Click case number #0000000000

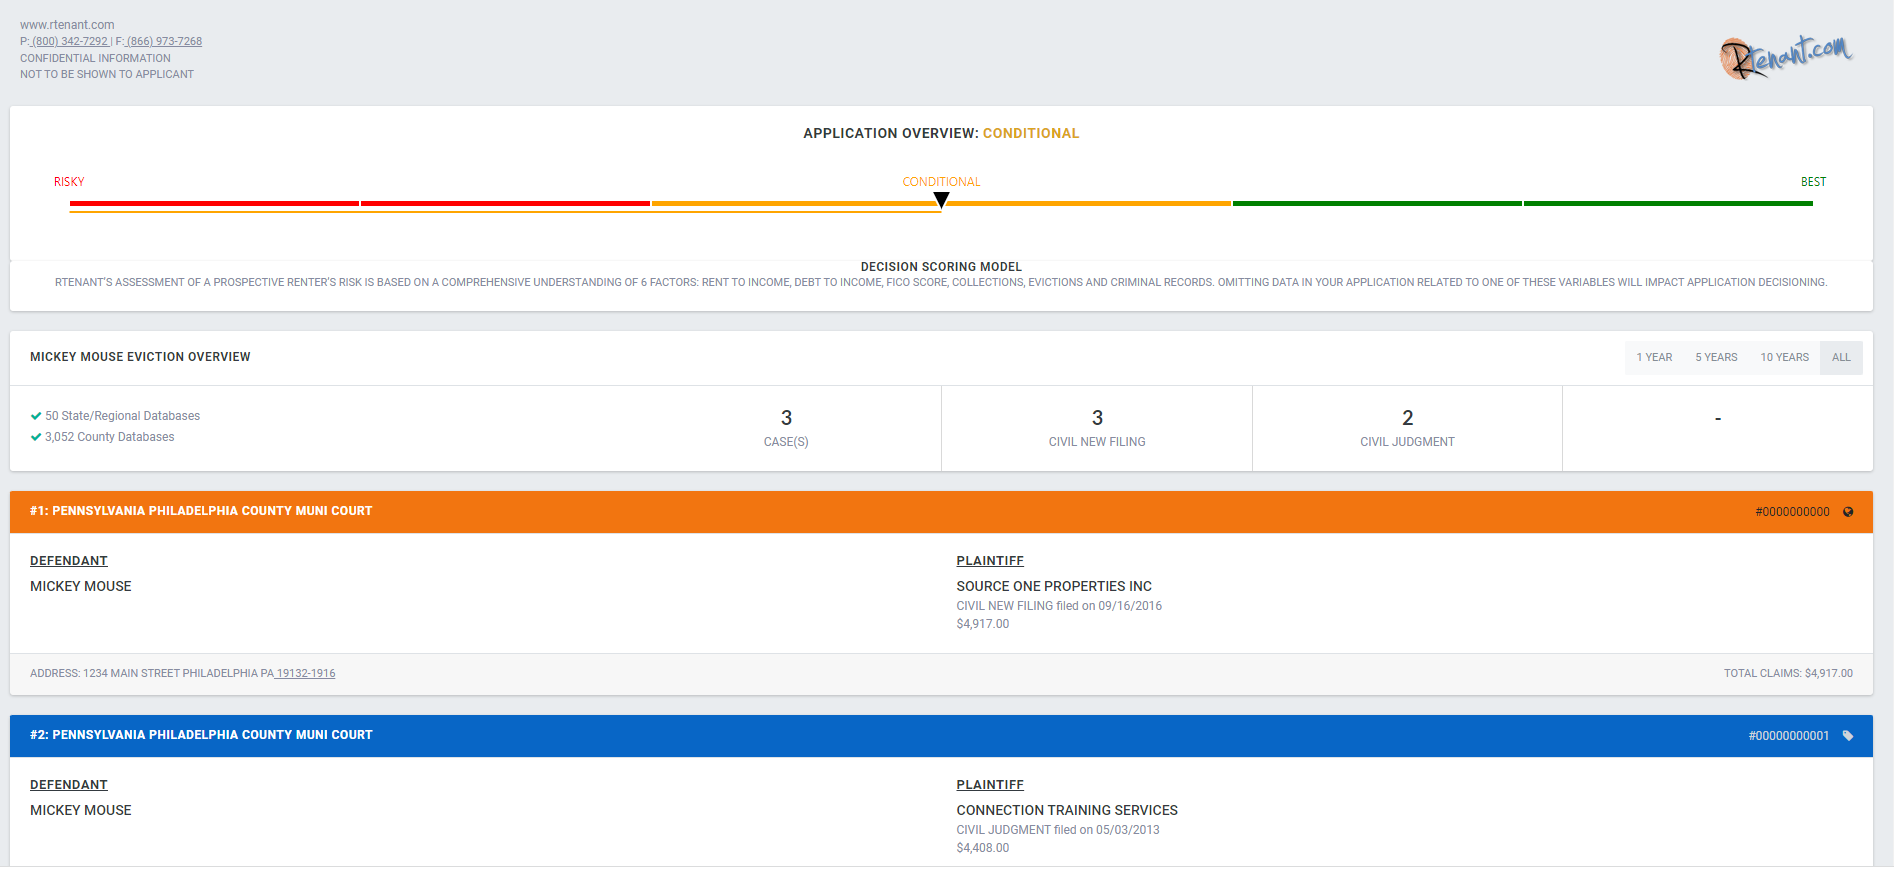tap(1792, 512)
